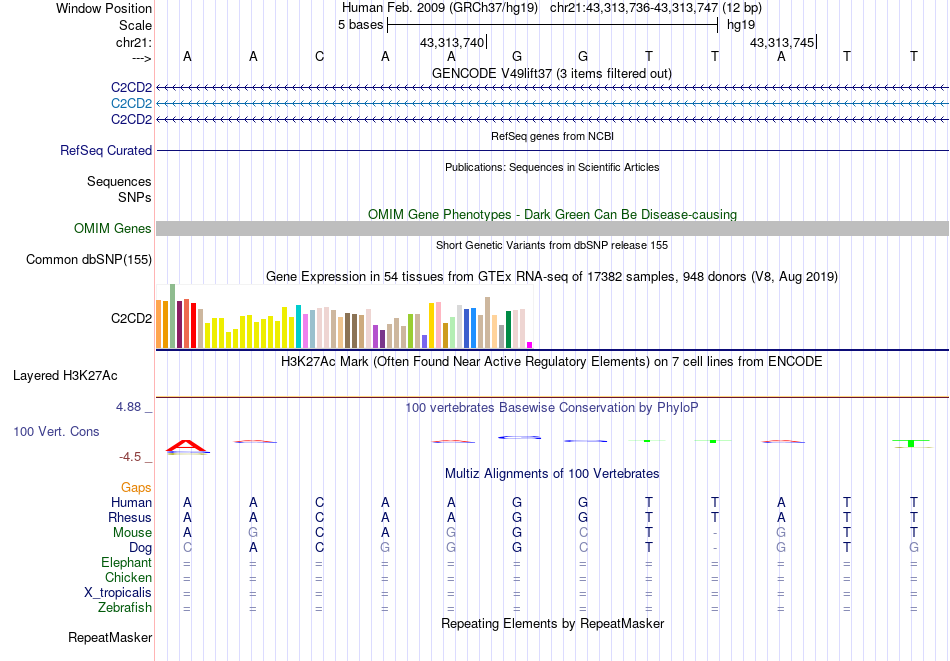Click the OMIM Genes track label
This screenshot has height=661, width=950.
(x=113, y=228)
